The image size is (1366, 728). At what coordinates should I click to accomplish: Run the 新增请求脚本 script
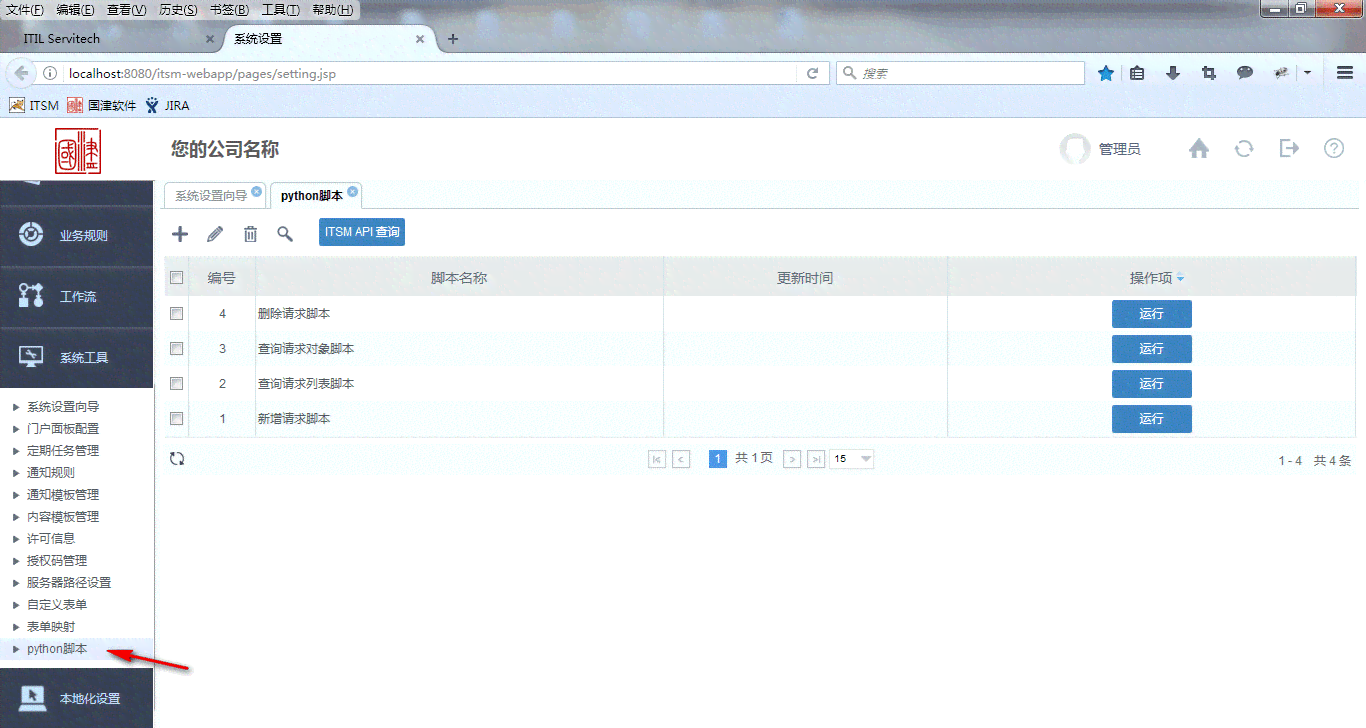[x=1152, y=419]
